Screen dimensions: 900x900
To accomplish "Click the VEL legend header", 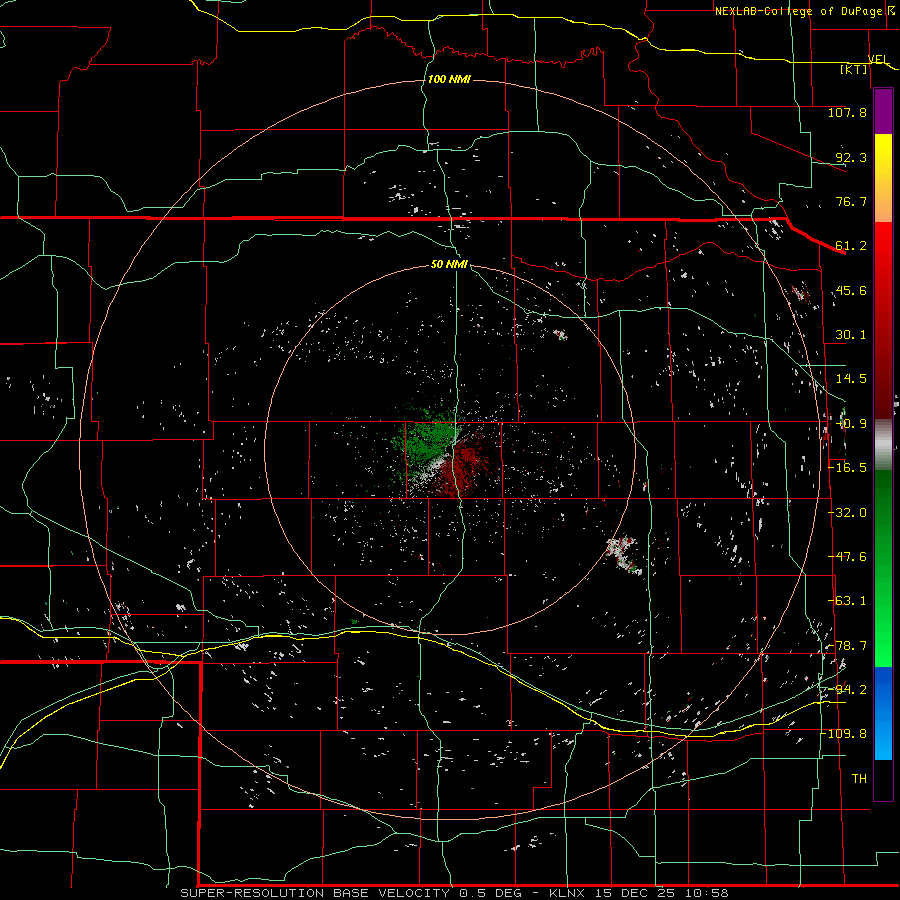I will (878, 59).
